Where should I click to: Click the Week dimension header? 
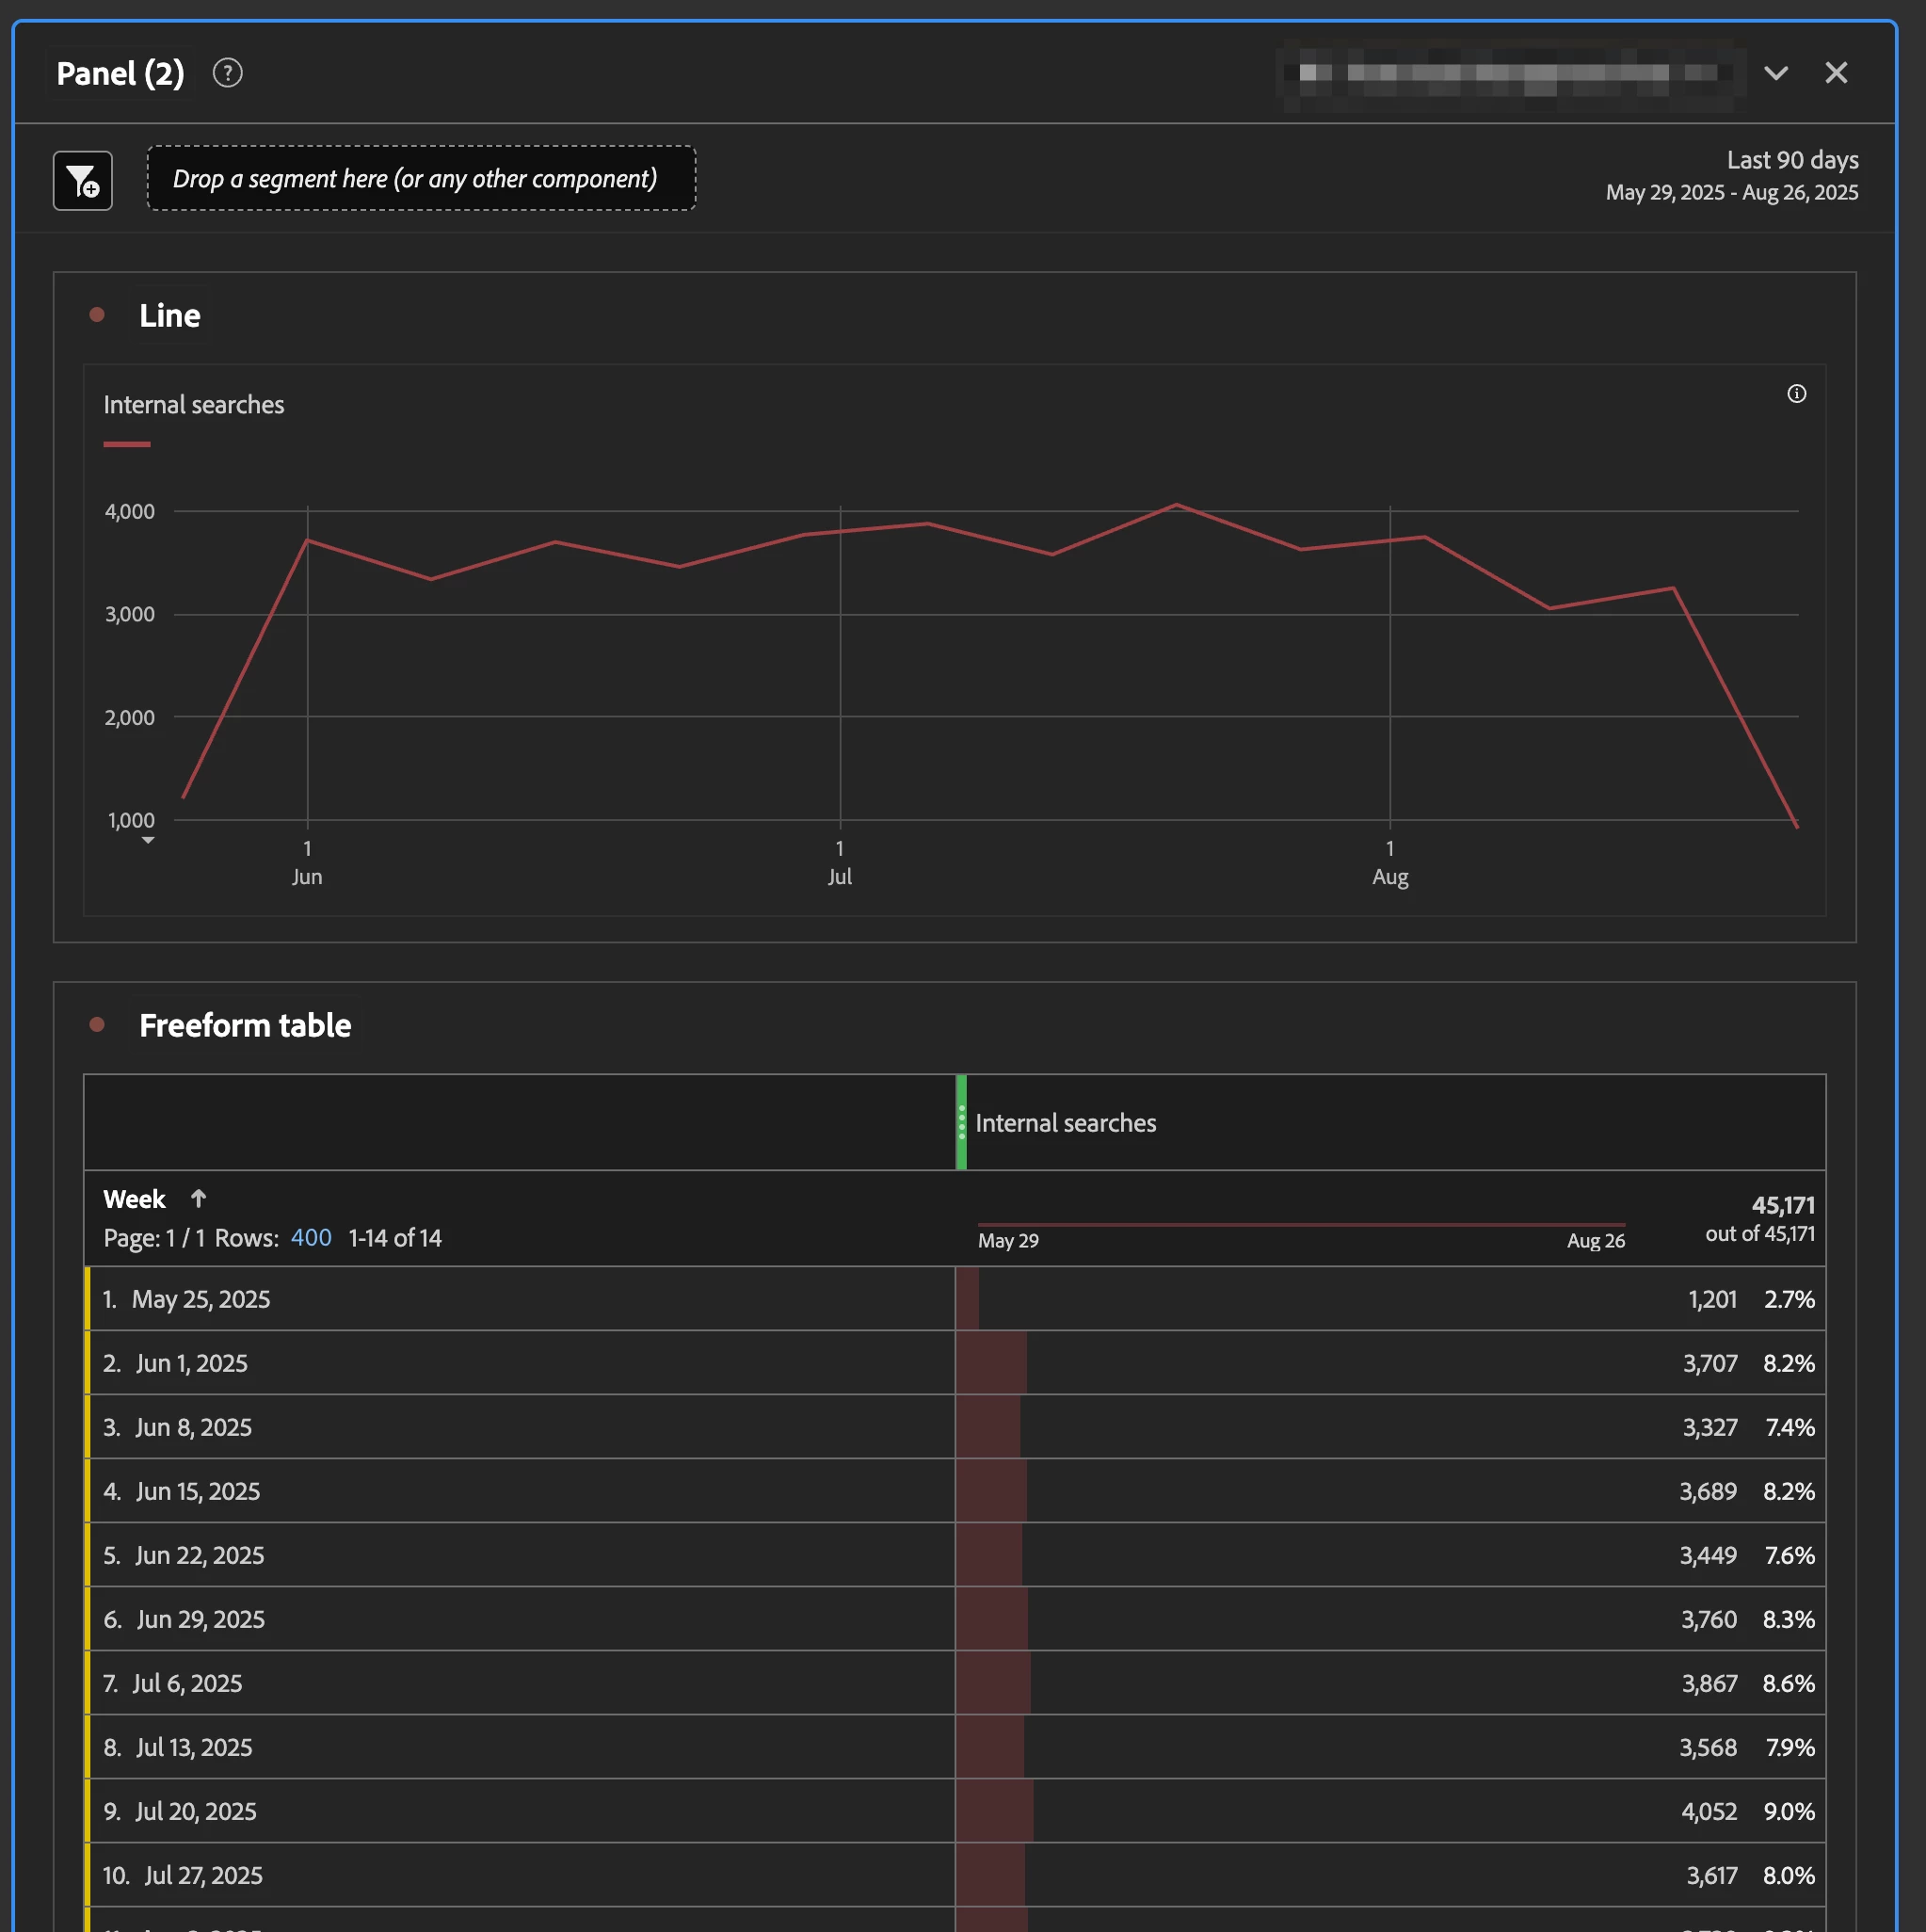[134, 1199]
